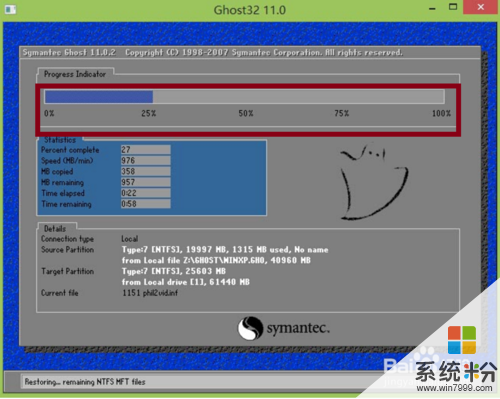Minimize the Ghost32 11.0 window
This screenshot has height=399, width=500.
tap(432, 8)
